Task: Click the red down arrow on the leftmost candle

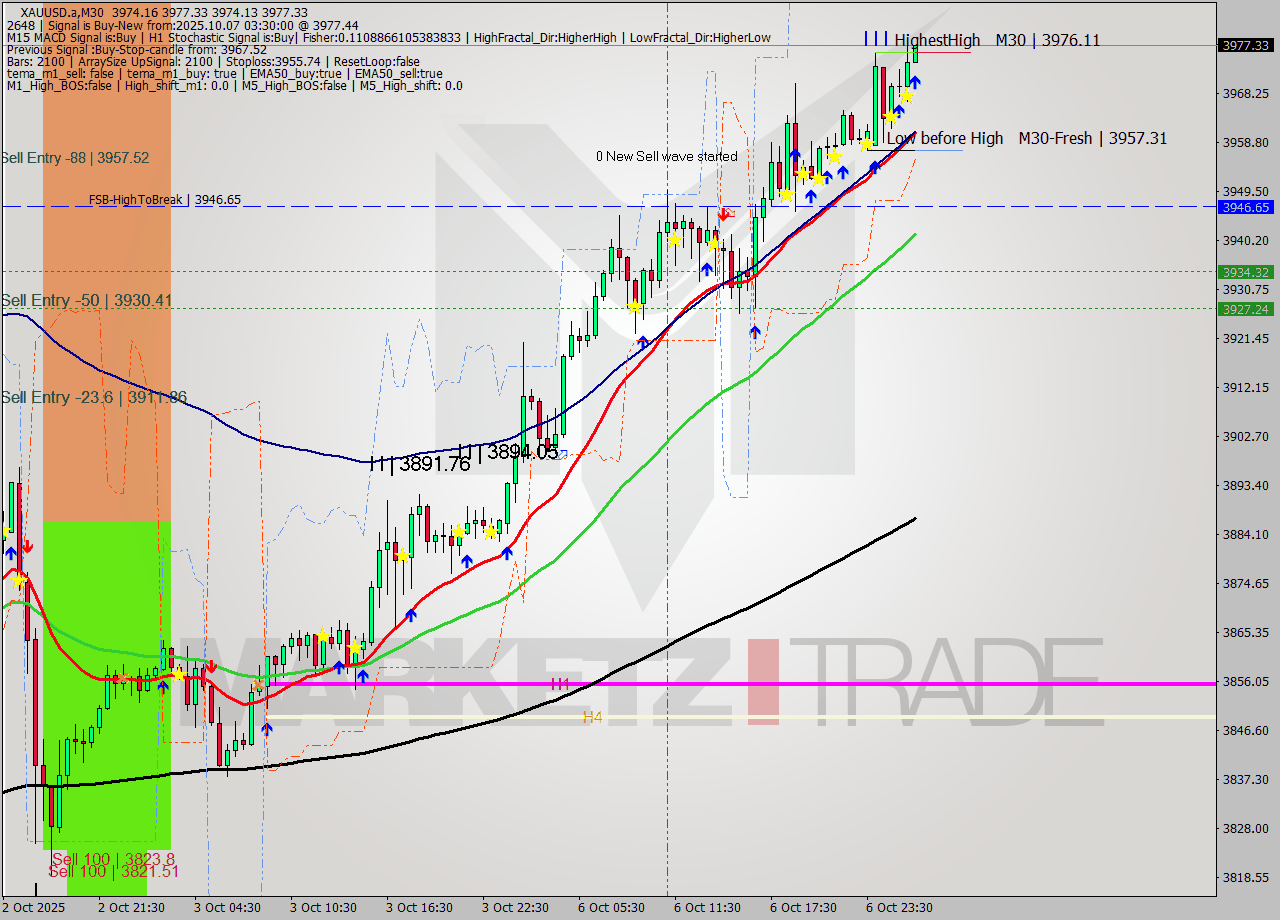Action: (28, 546)
